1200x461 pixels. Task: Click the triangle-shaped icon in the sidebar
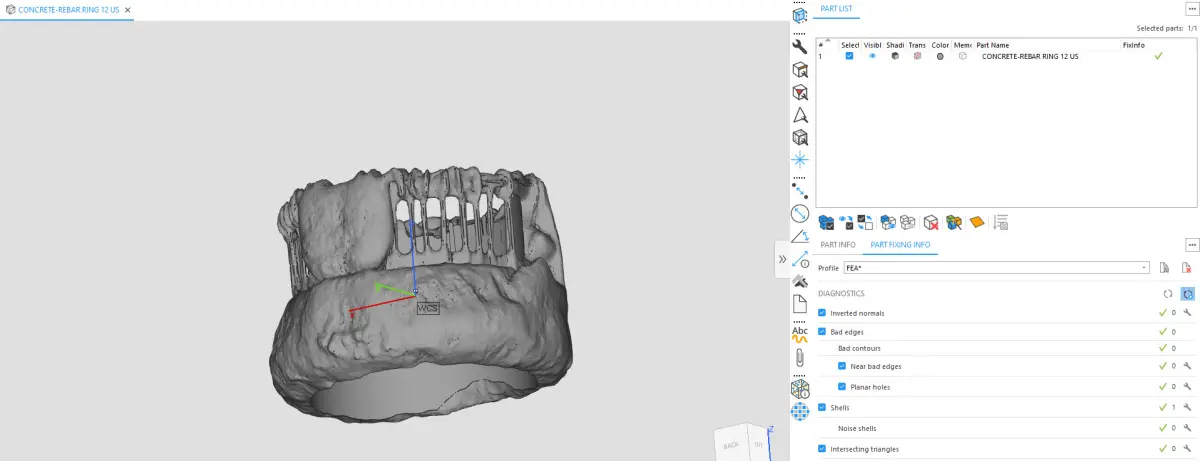point(799,115)
